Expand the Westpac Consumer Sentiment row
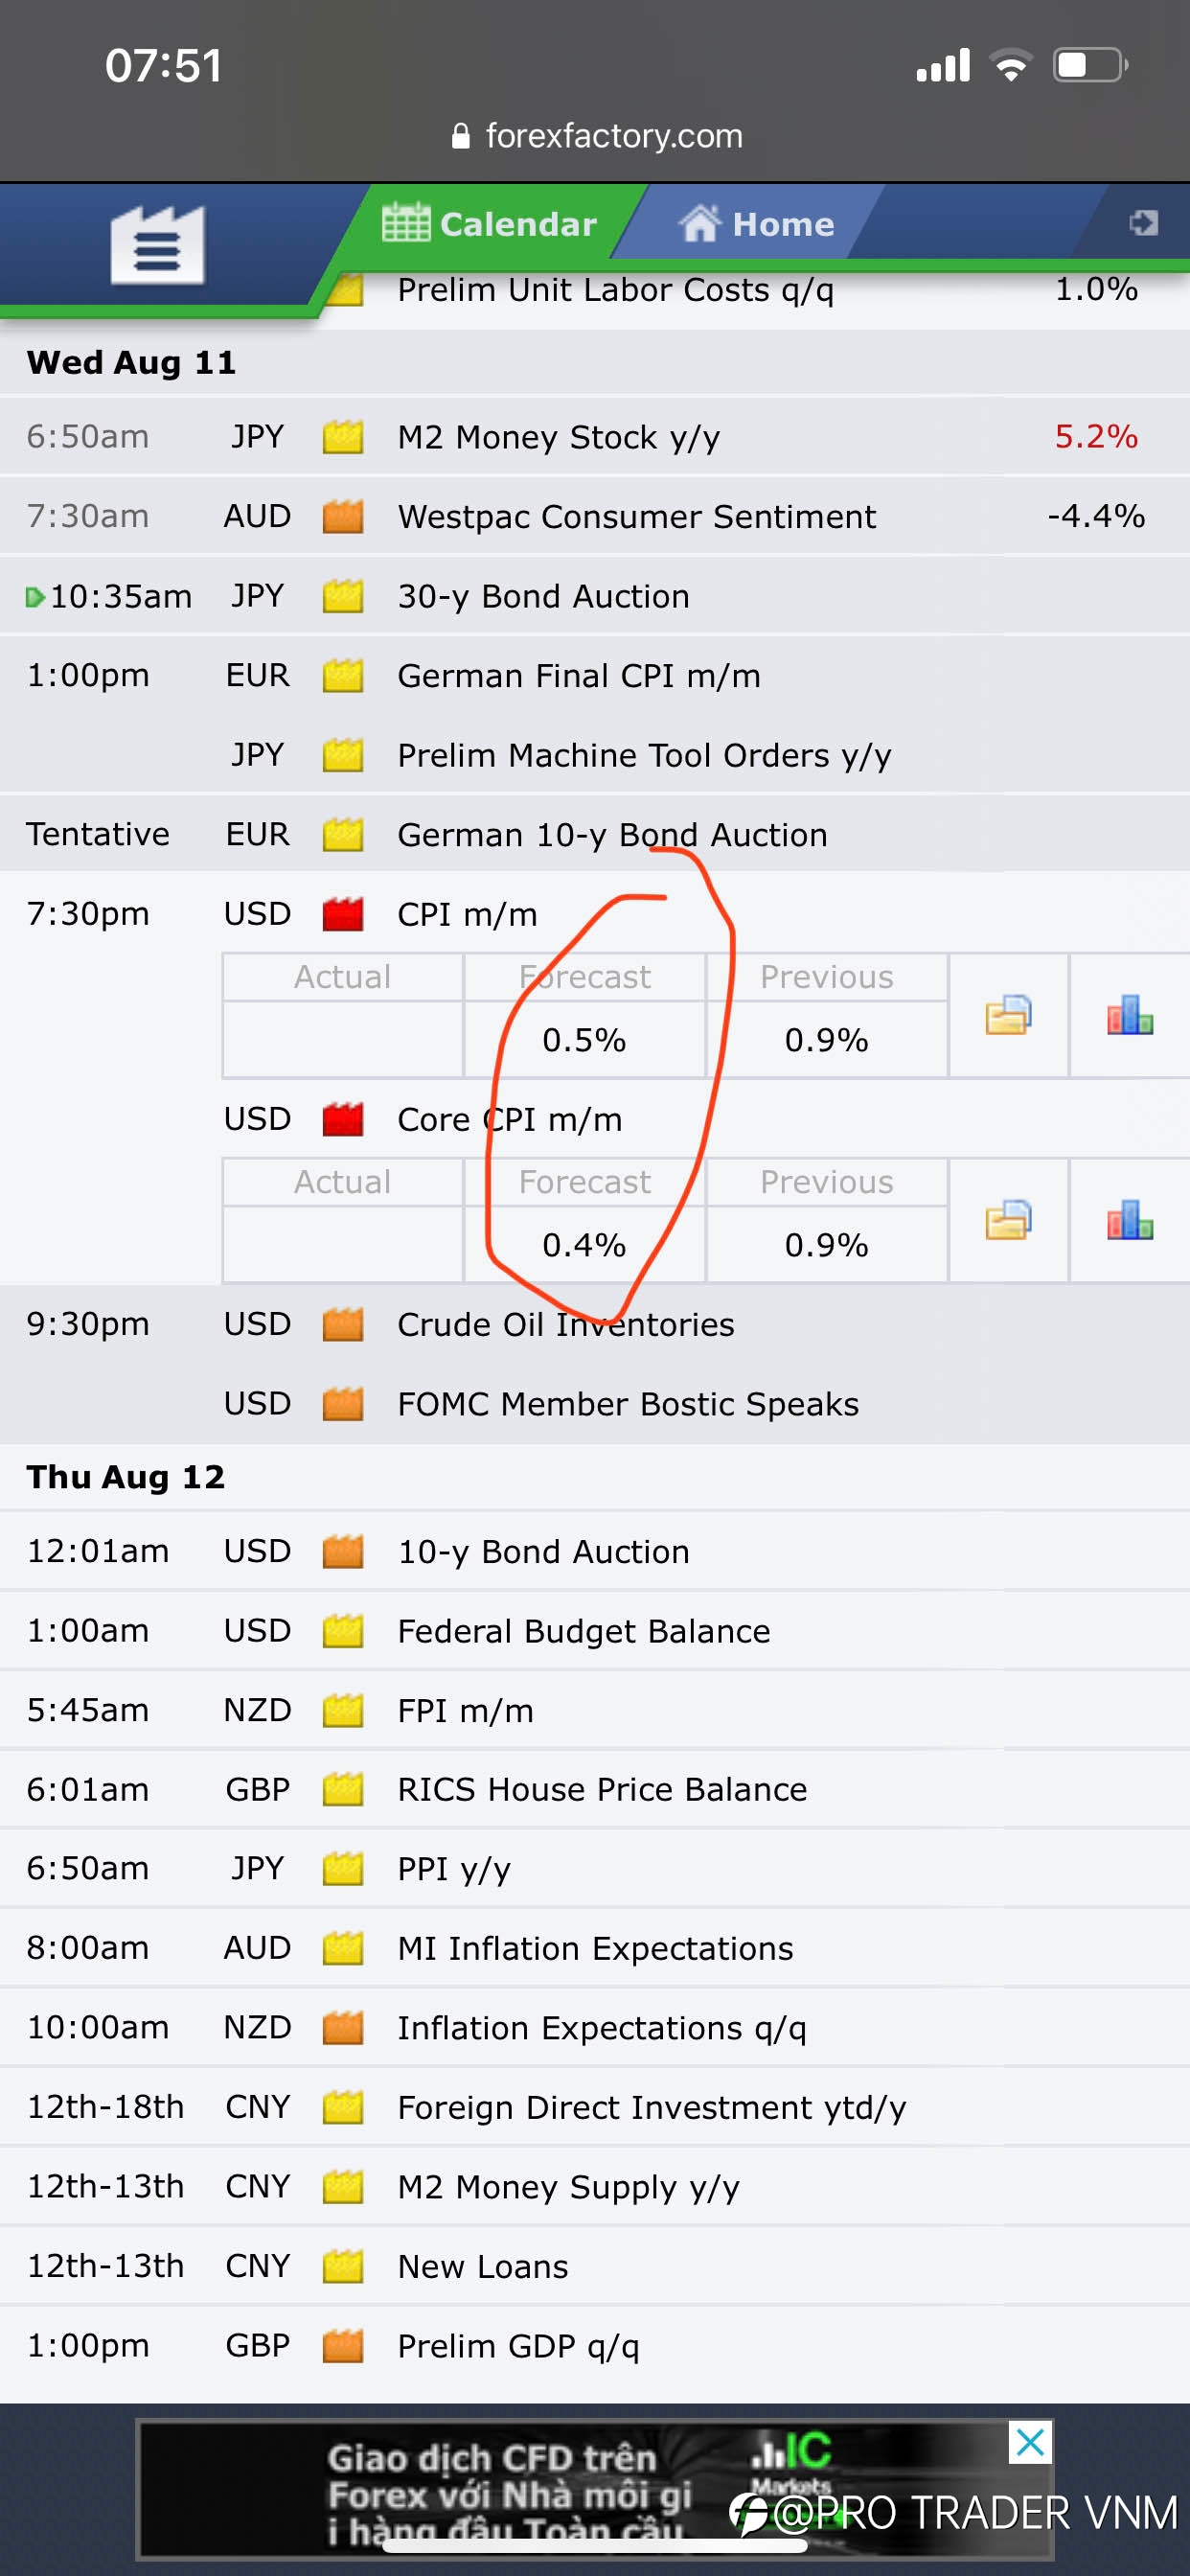 [595, 516]
